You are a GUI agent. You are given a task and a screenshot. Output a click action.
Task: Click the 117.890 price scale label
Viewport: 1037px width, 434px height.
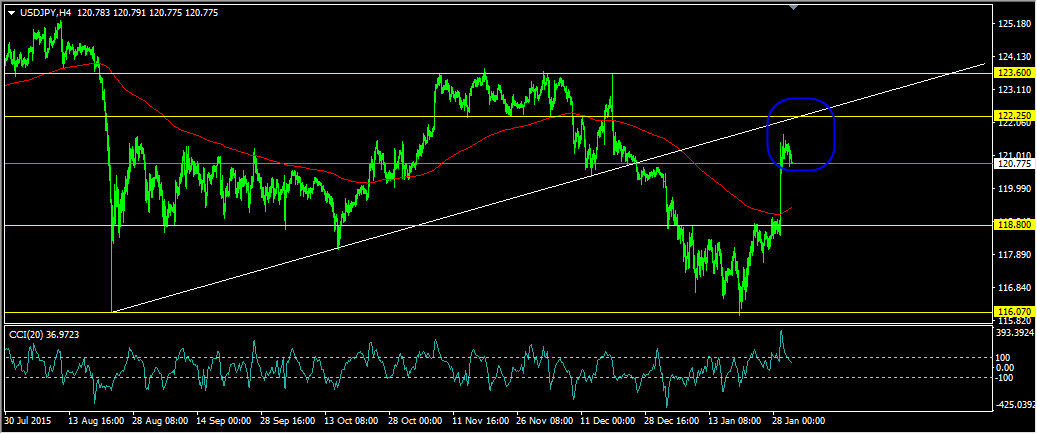(x=1014, y=255)
